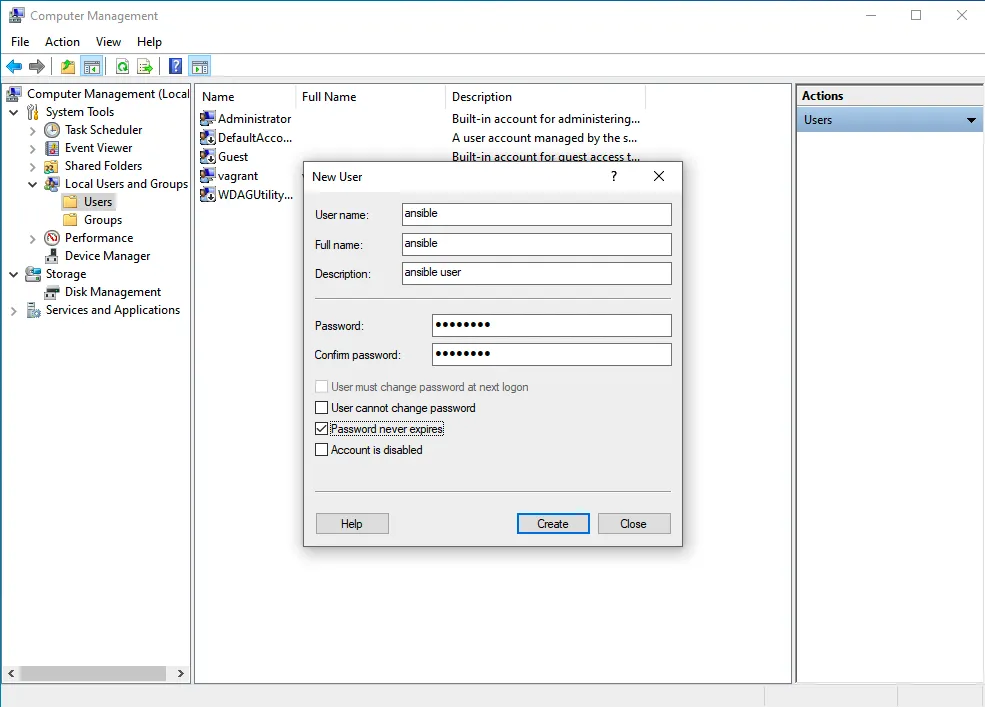Click the Refresh toolbar icon
This screenshot has width=985, height=707.
pyautogui.click(x=122, y=66)
